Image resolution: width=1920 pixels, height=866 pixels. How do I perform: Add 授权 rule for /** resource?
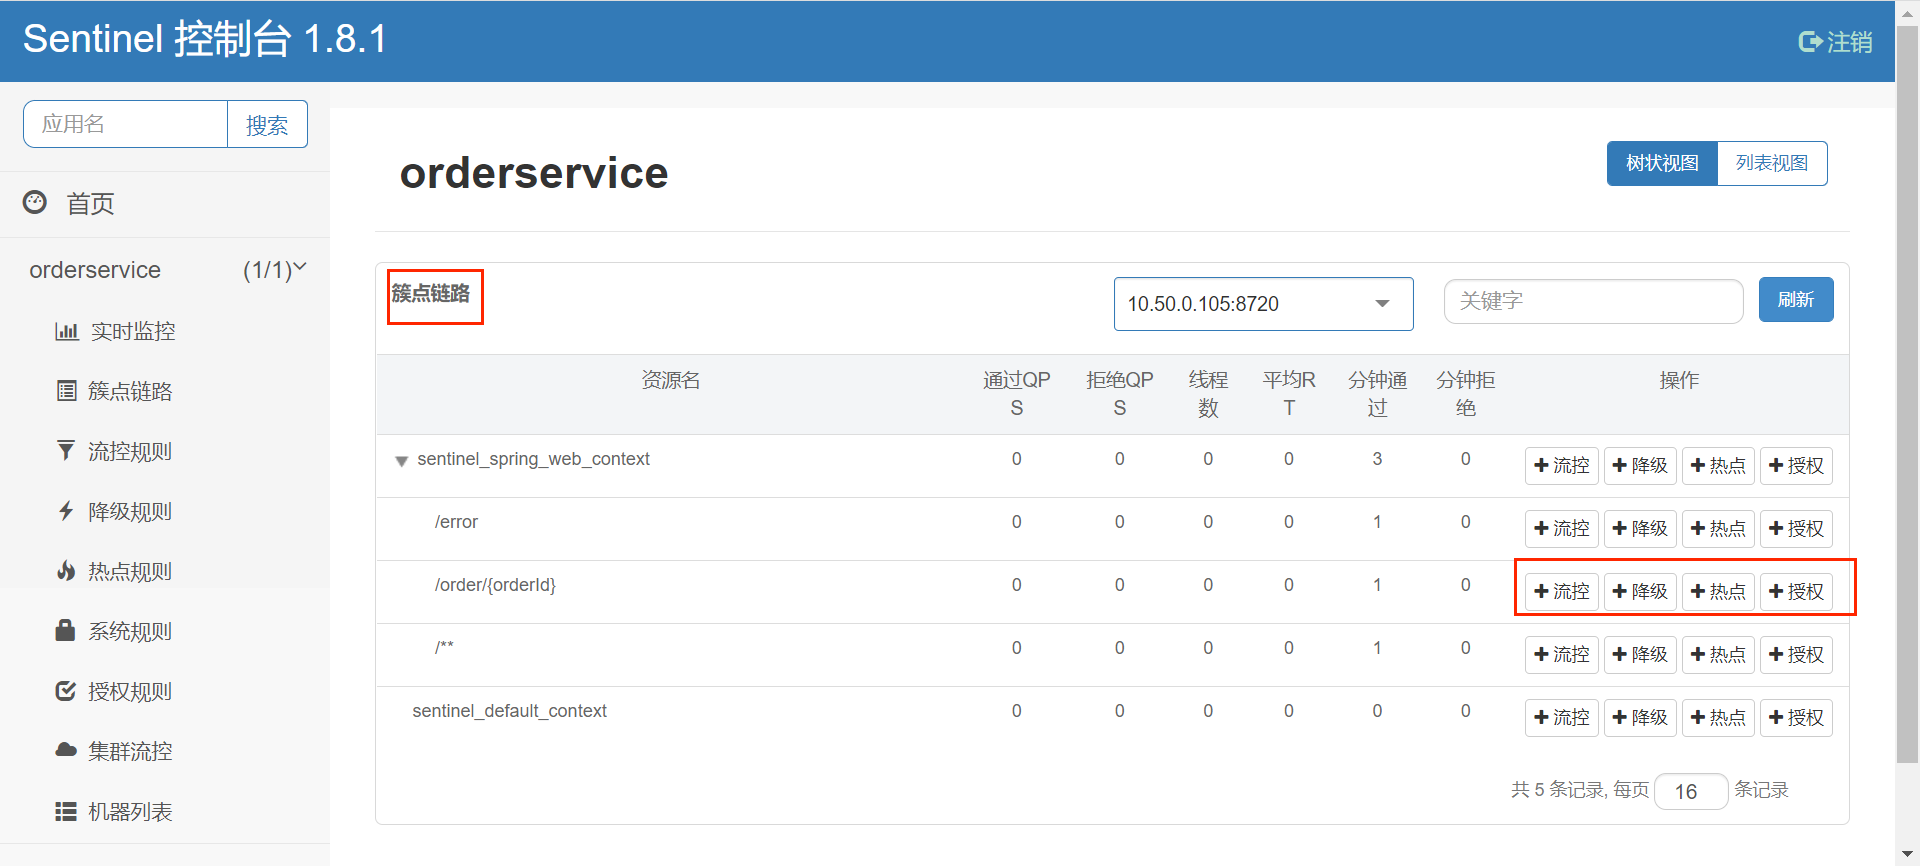1796,655
